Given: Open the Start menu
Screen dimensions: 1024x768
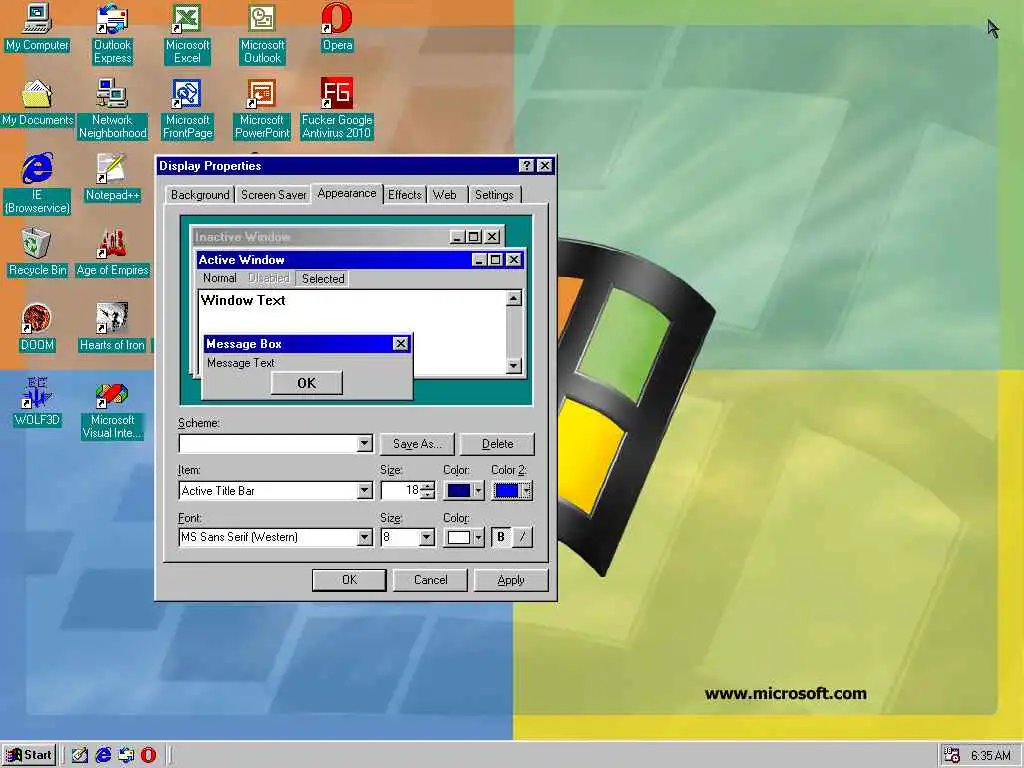Looking at the screenshot, I should click(29, 756).
